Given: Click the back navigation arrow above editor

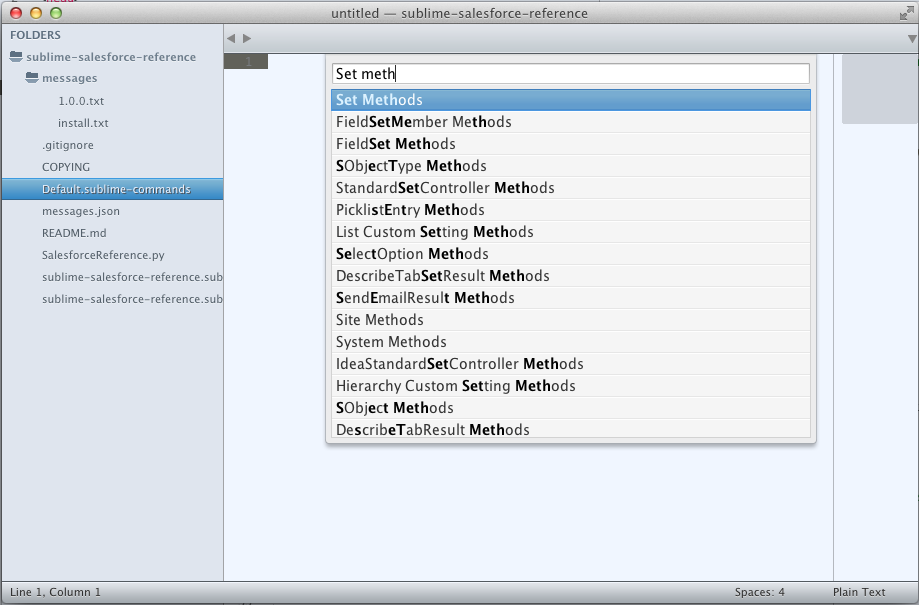Looking at the screenshot, I should tap(231, 38).
